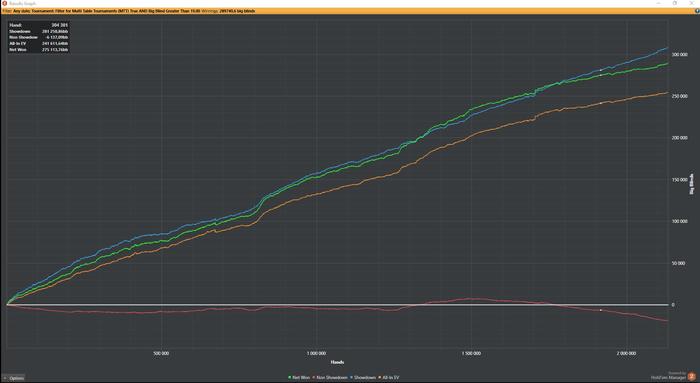Click the Non Showdown value in stats box

57,37
